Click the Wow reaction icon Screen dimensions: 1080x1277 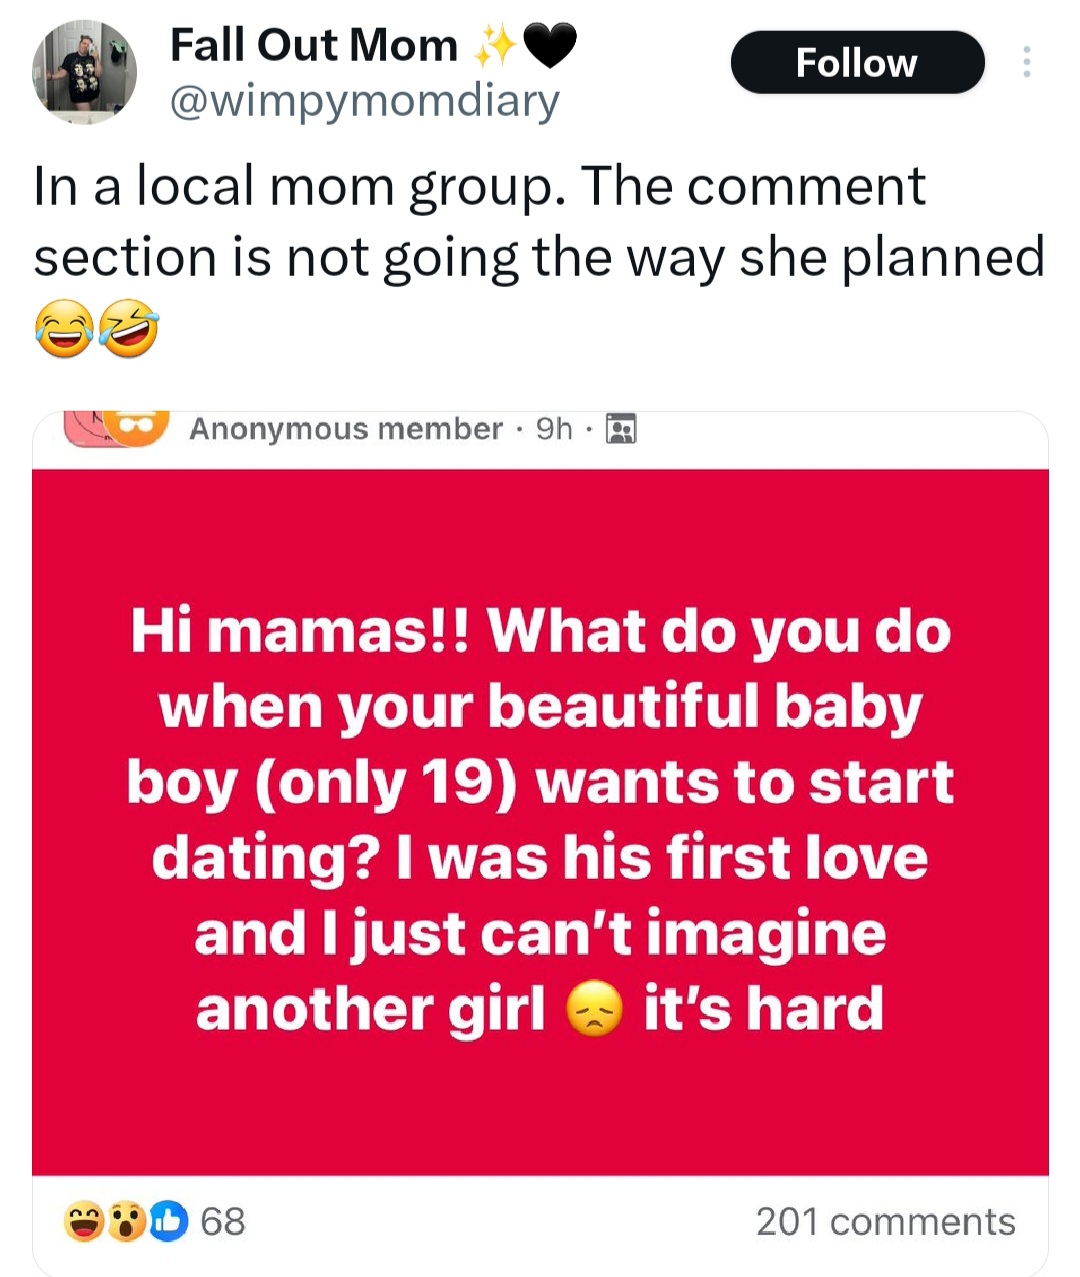[x=126, y=1221]
